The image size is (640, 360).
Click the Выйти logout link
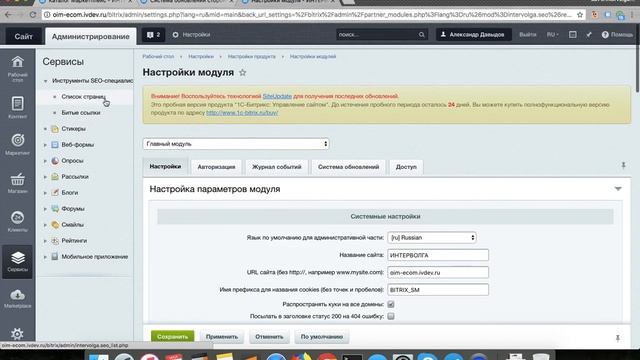click(528, 35)
